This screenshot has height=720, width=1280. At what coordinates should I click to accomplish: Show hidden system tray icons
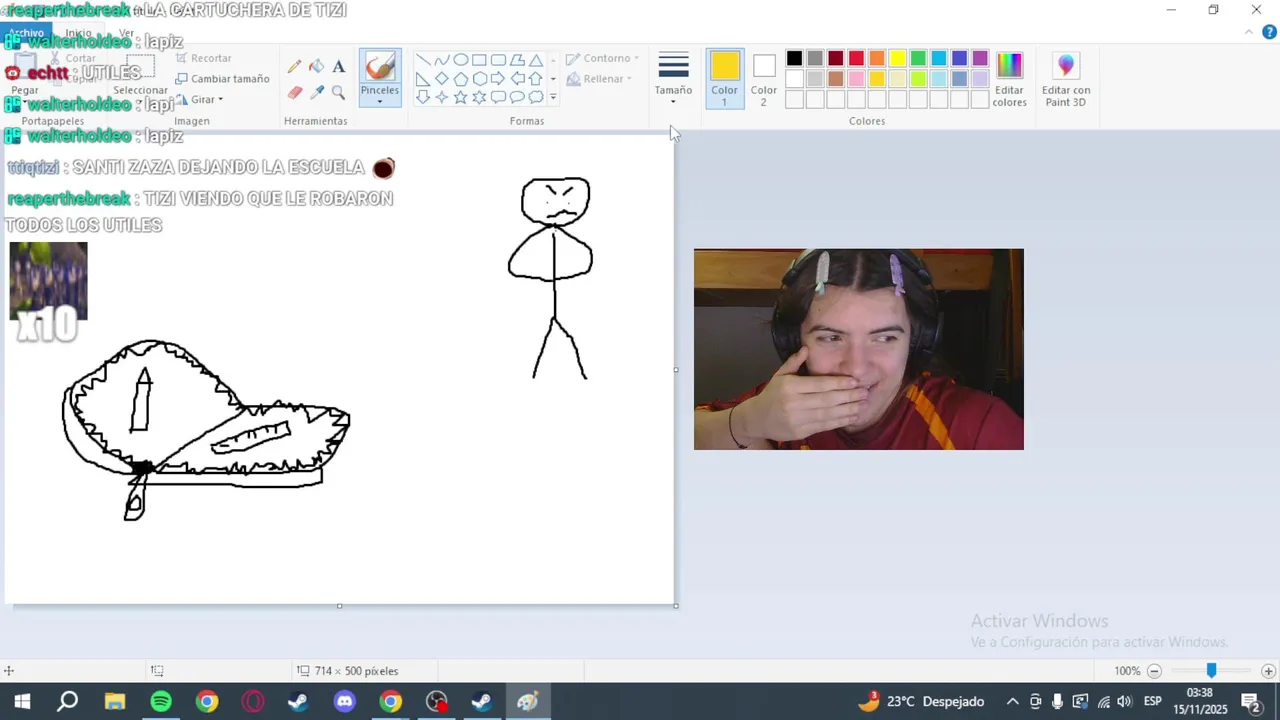(x=1012, y=701)
